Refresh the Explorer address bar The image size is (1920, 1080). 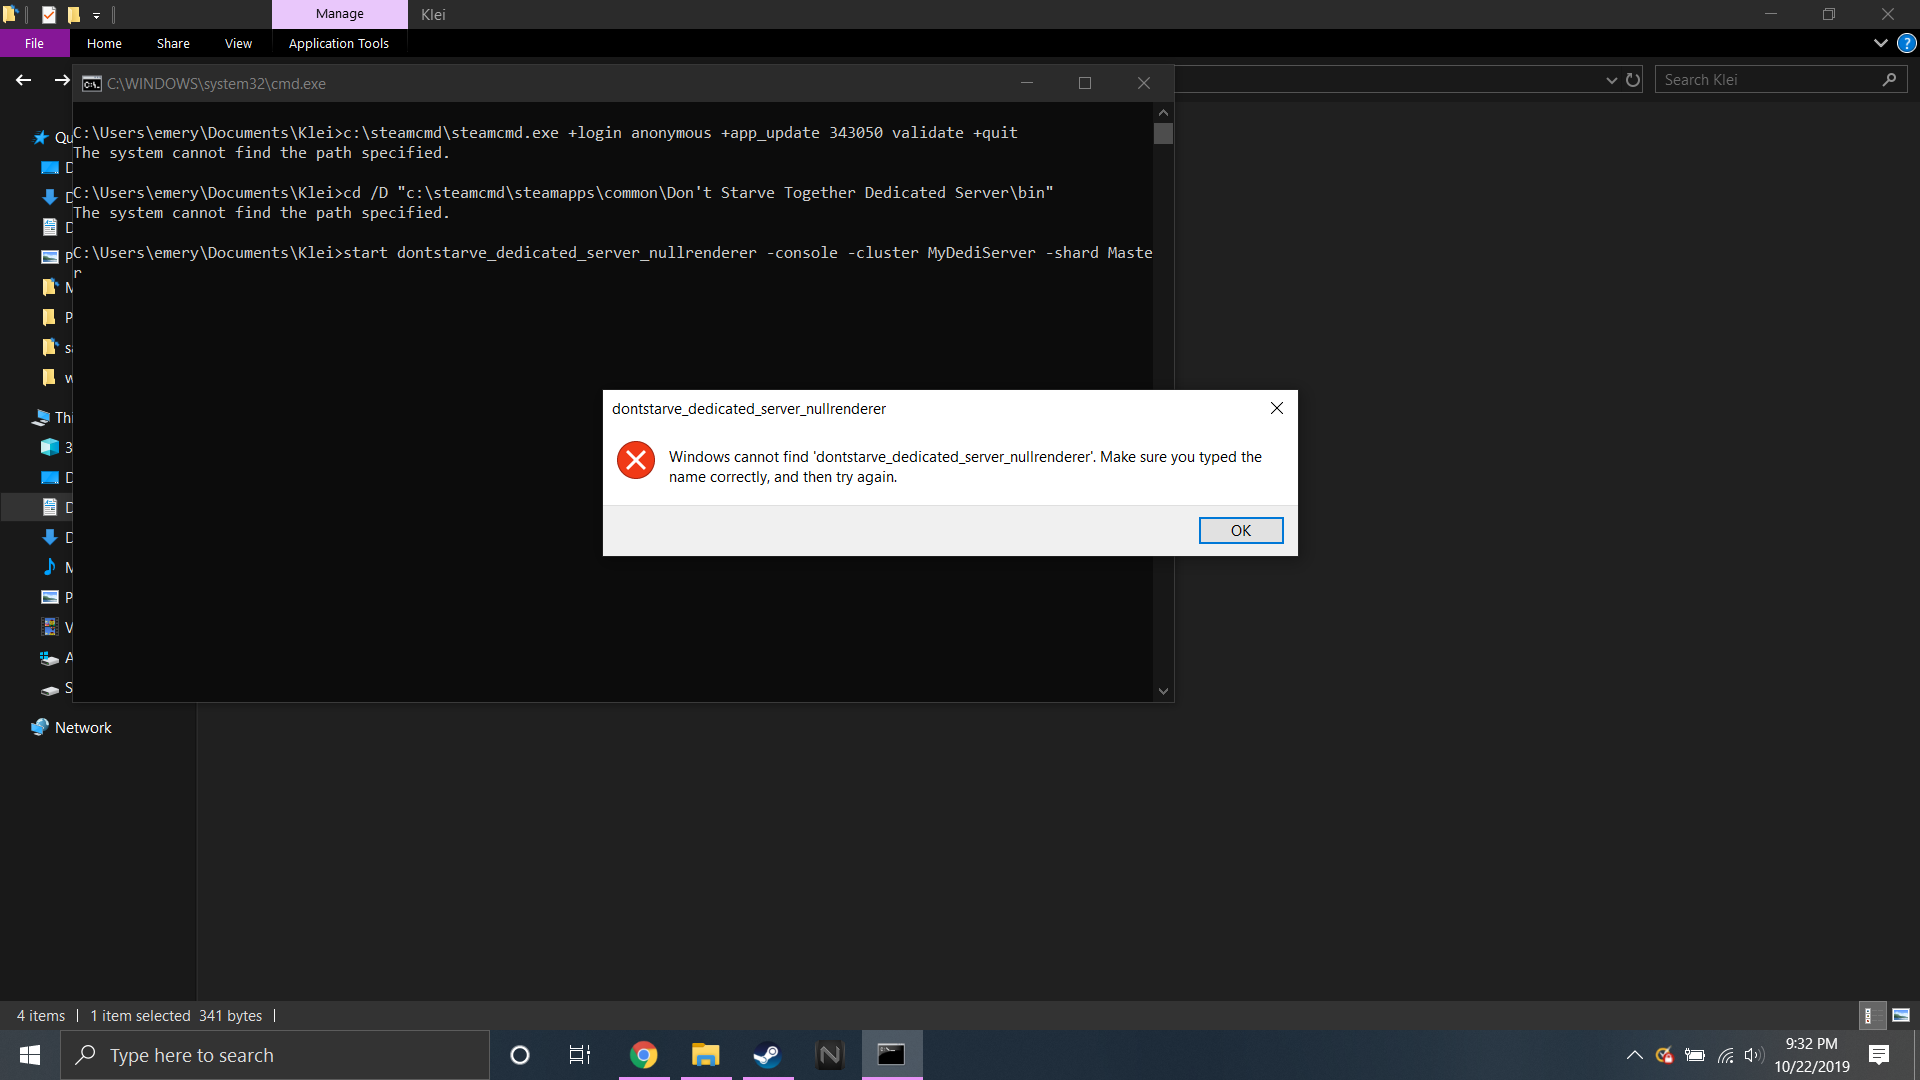click(1633, 80)
